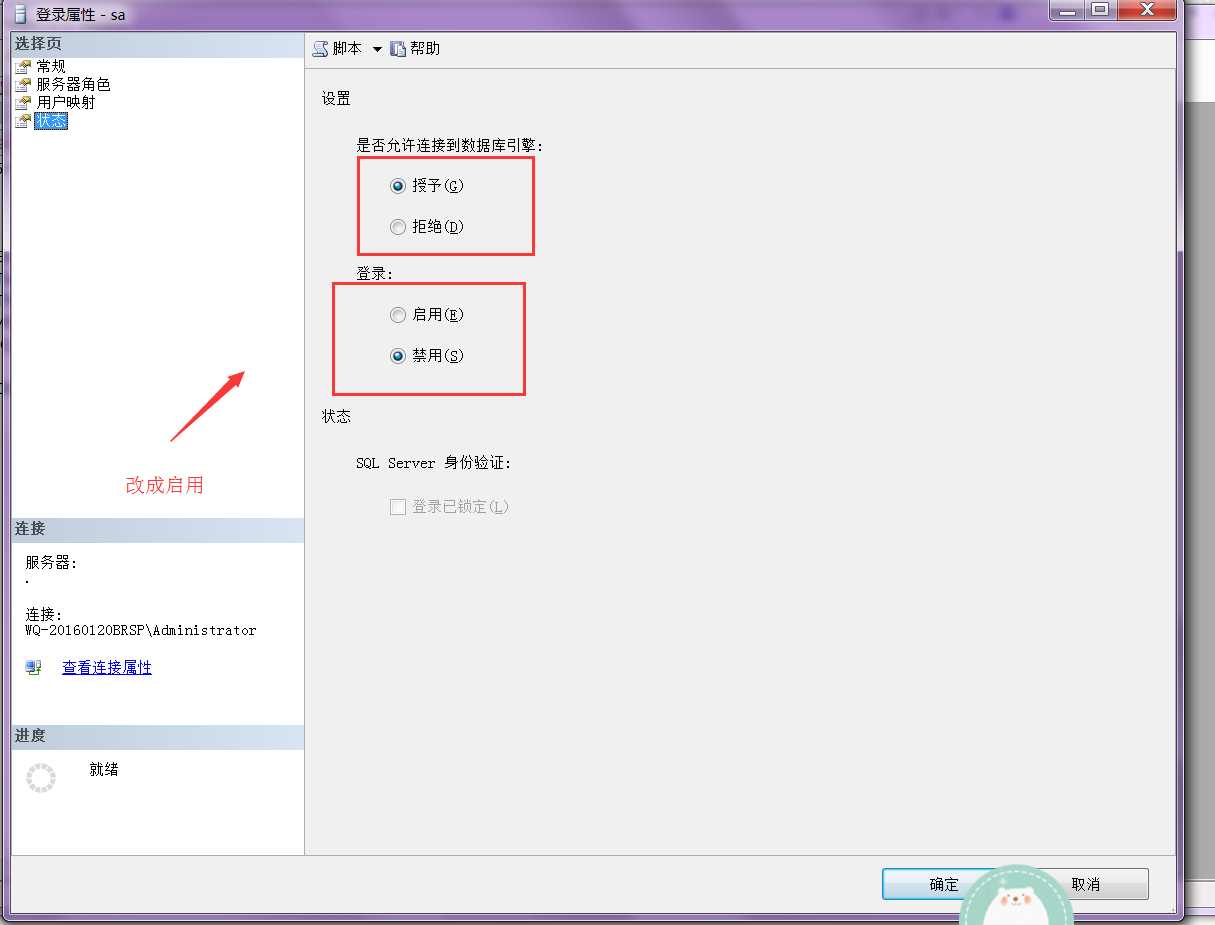Select the 授予(G) radio button
The height and width of the screenshot is (925, 1215).
tap(398, 186)
